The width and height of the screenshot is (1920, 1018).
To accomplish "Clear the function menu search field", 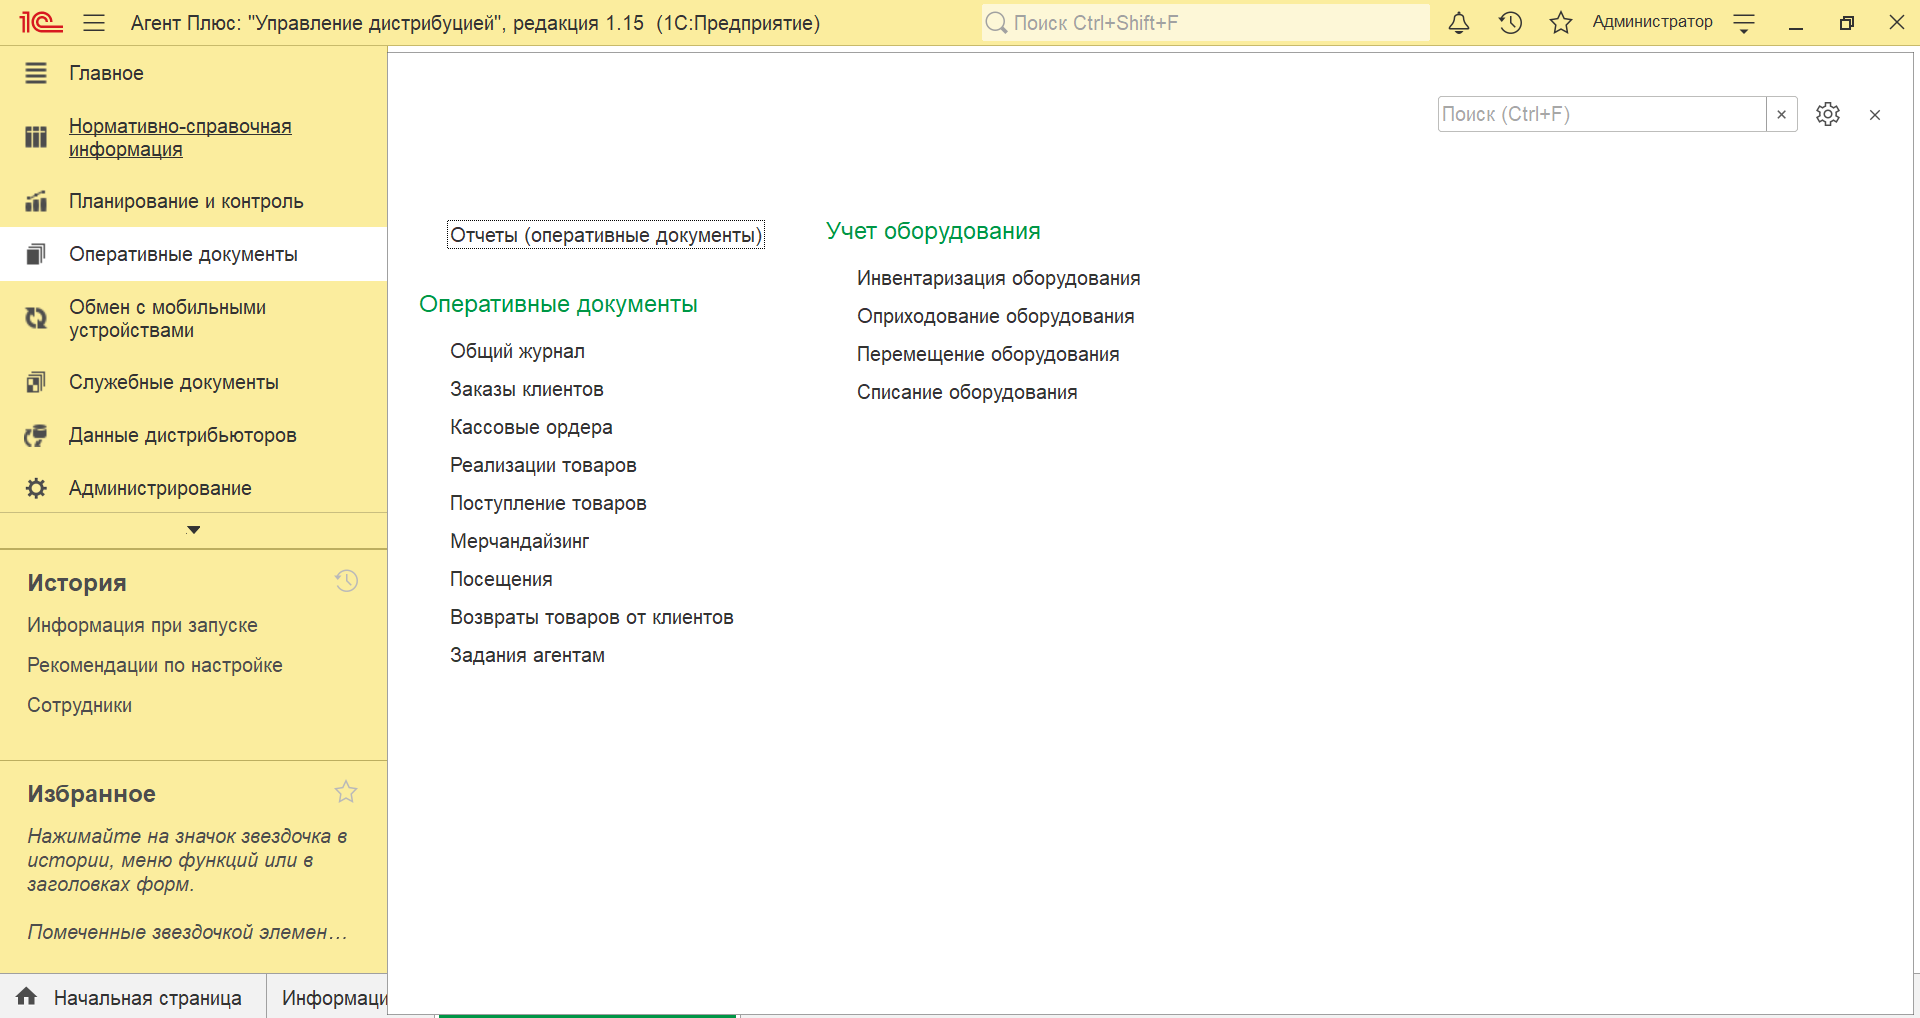I will (1781, 114).
